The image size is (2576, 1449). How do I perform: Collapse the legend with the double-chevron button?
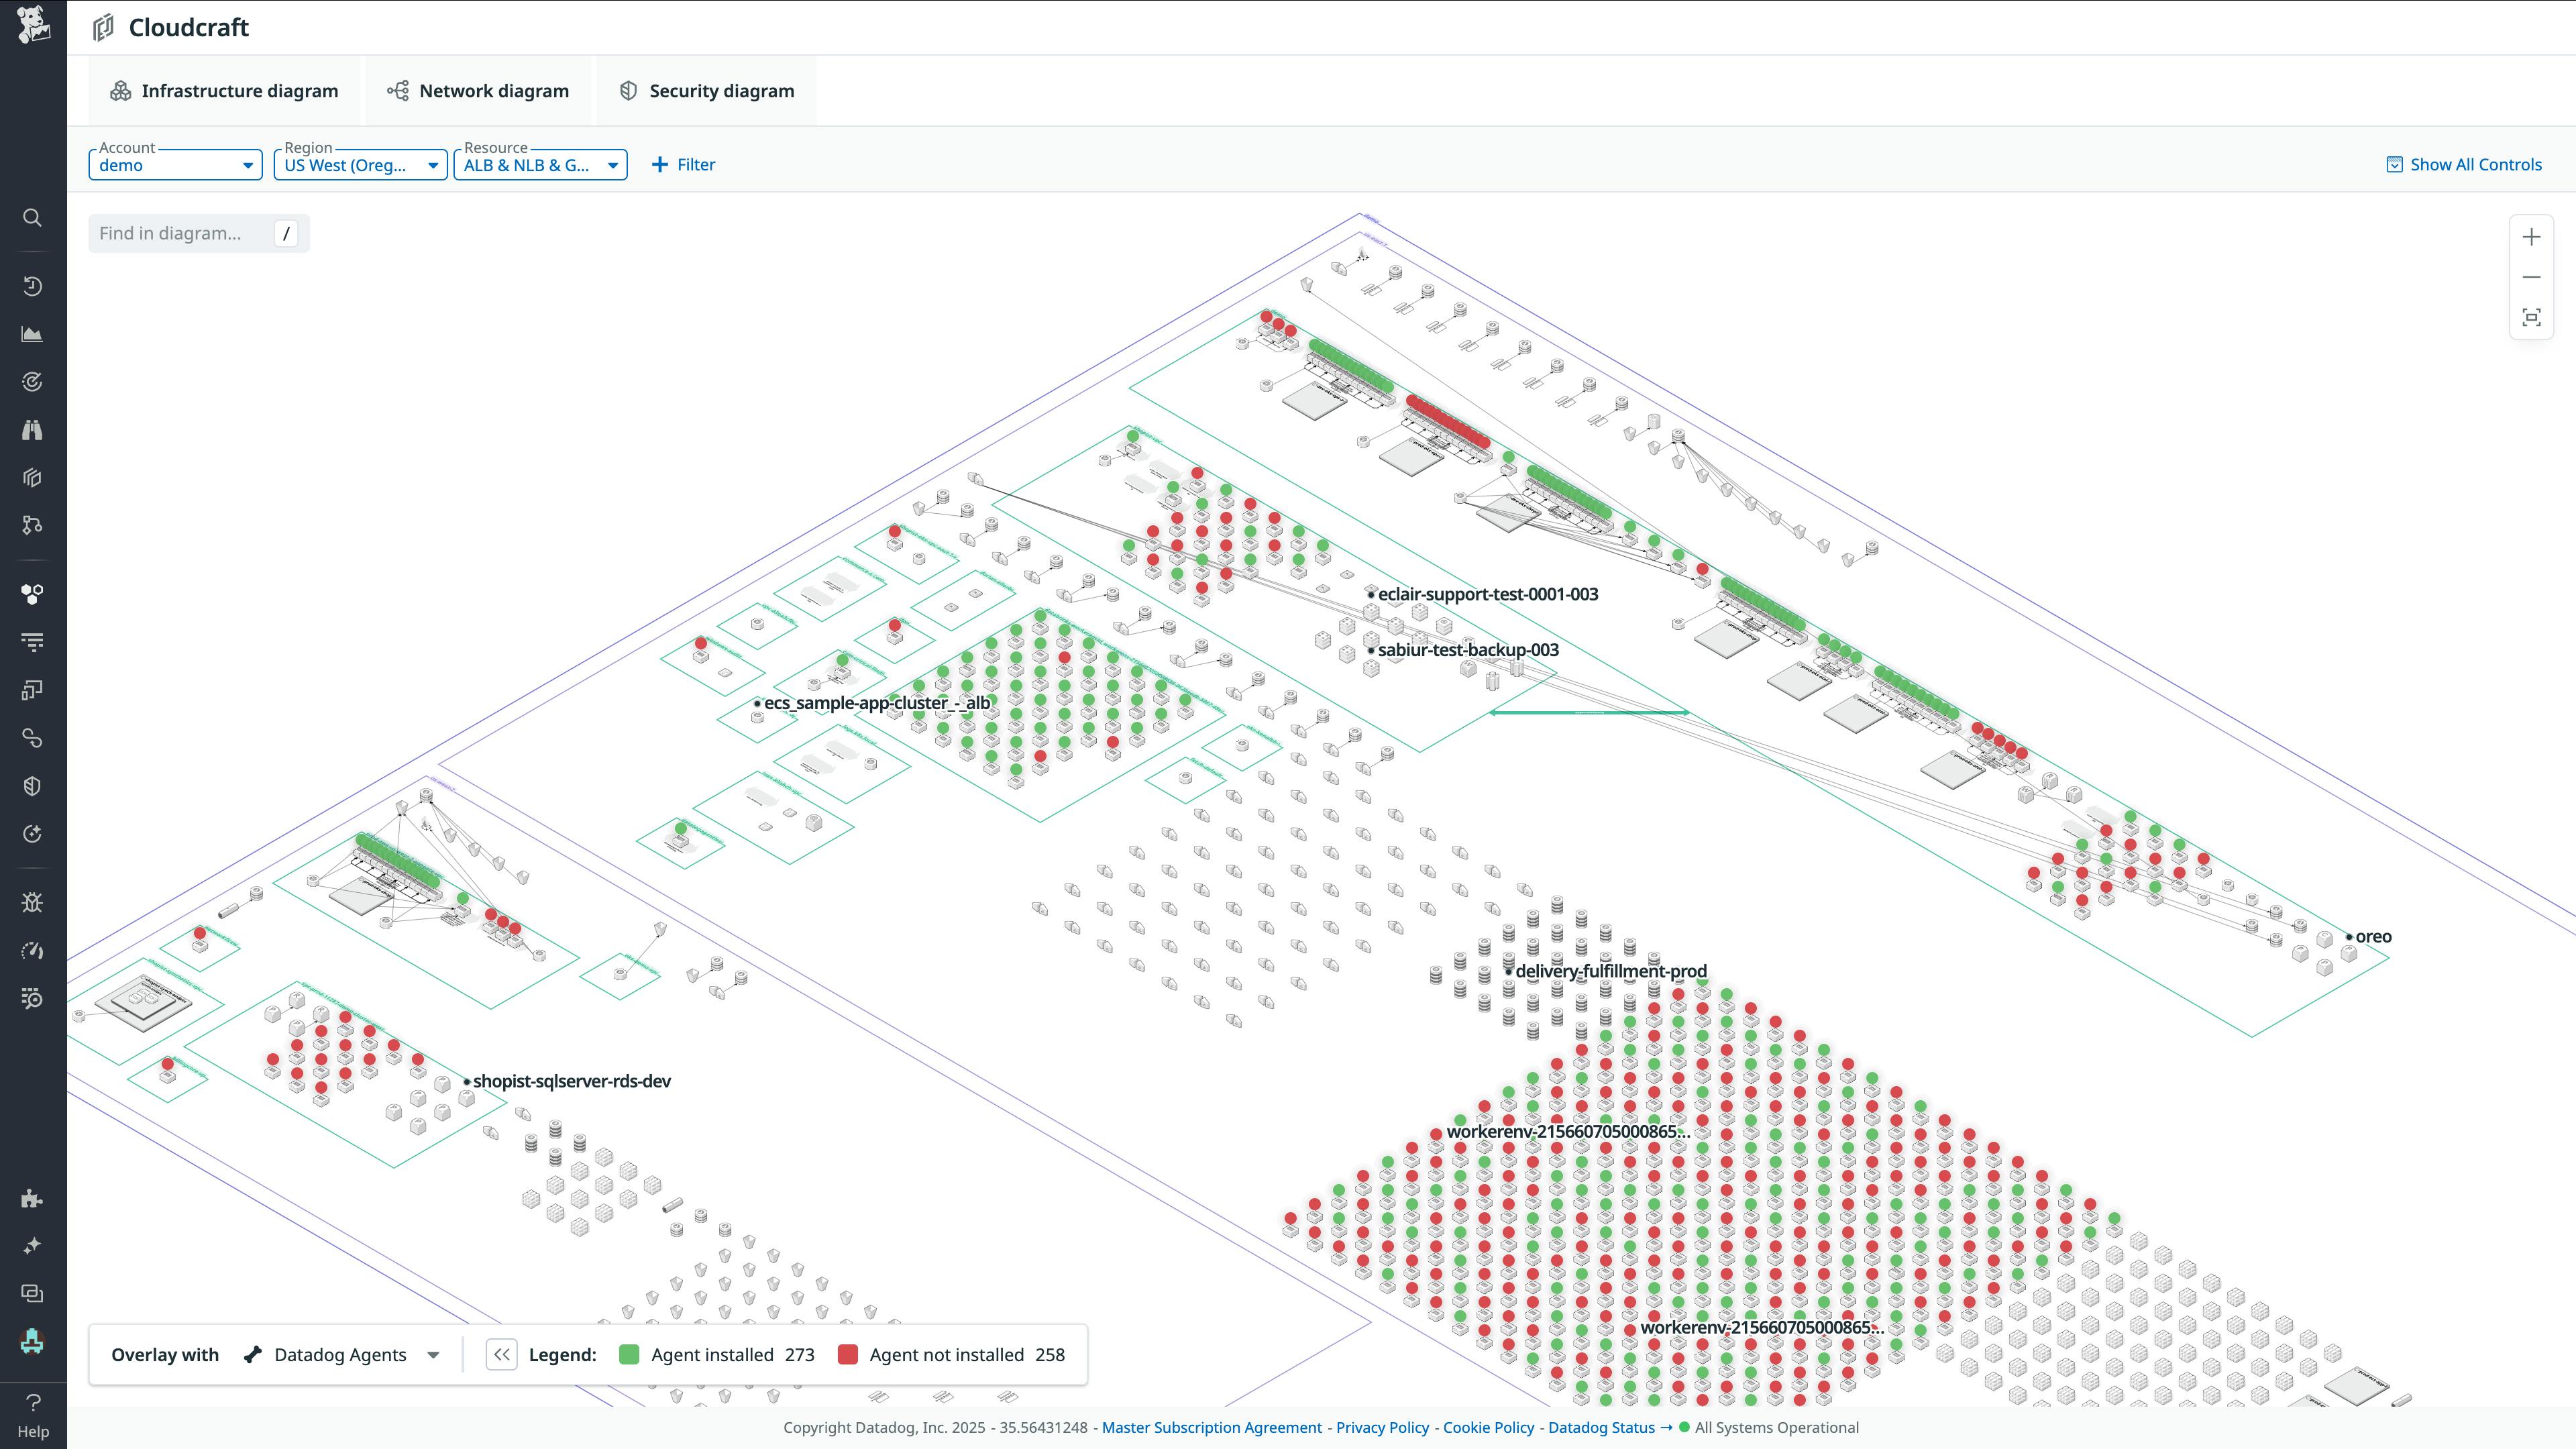tap(501, 1355)
